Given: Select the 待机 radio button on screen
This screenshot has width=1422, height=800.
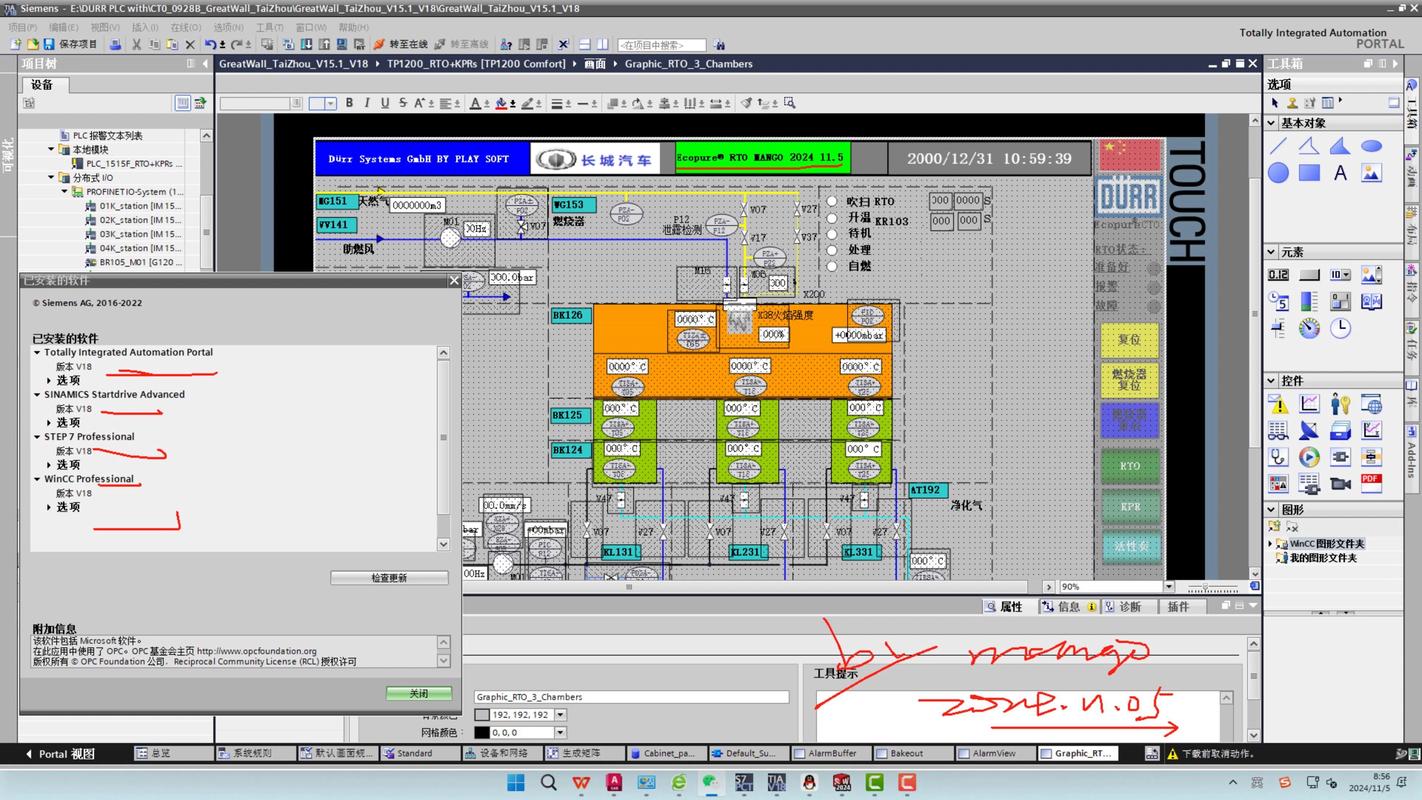Looking at the screenshot, I should (x=831, y=233).
